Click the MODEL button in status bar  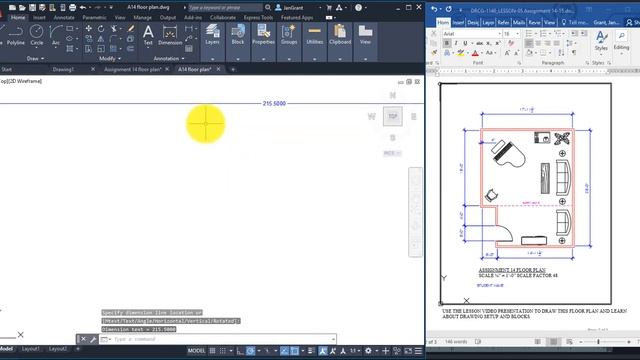pos(196,351)
